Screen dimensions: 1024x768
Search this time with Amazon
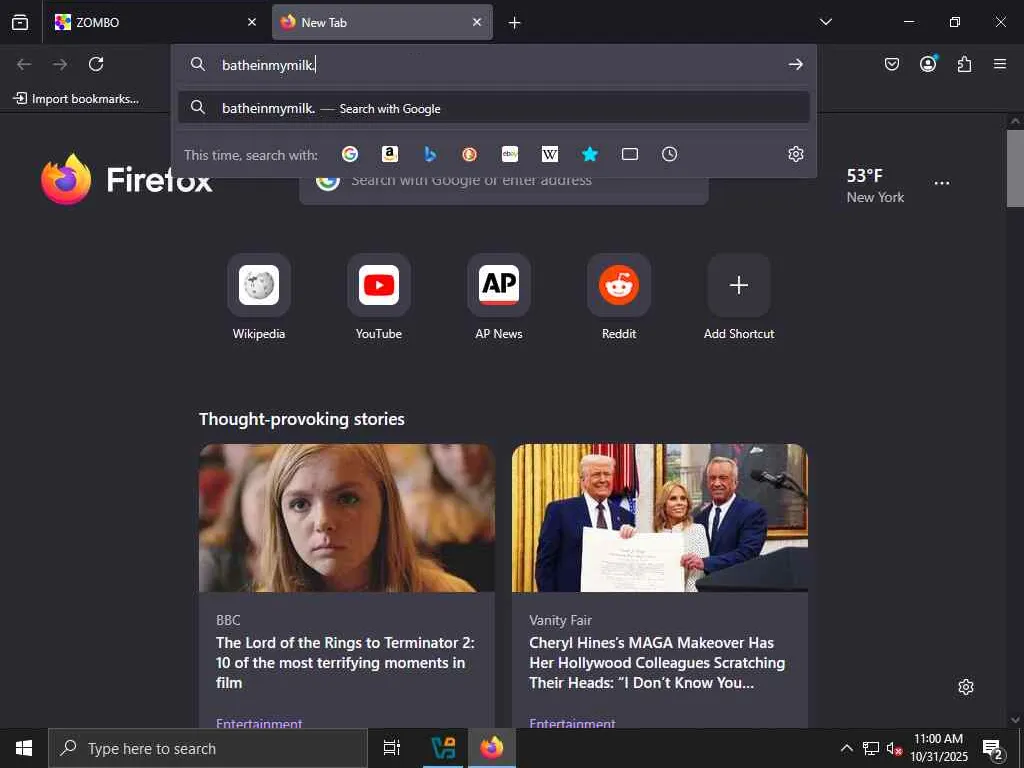390,154
